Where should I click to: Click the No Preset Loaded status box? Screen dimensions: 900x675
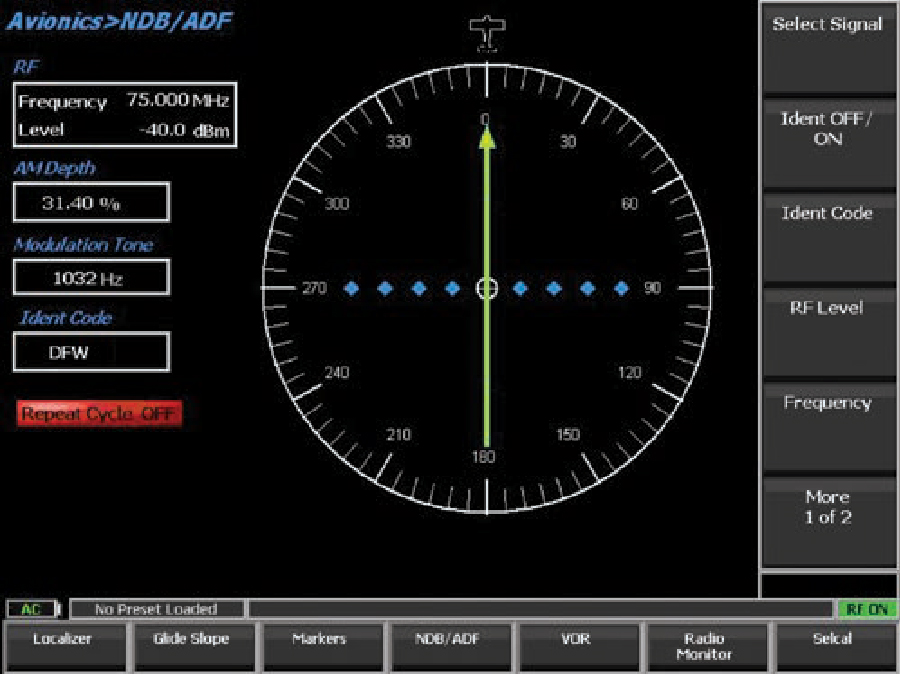(156, 608)
